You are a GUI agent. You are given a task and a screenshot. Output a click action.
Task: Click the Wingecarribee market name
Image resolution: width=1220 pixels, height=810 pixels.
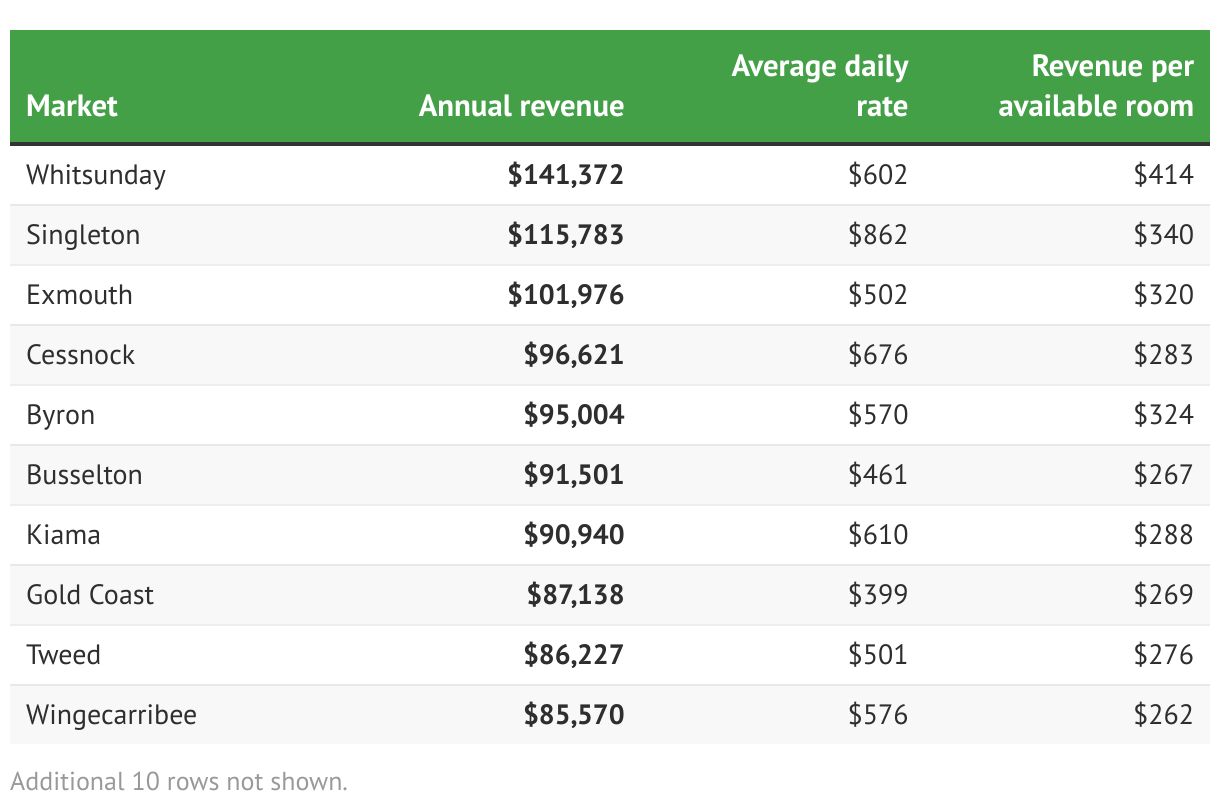(x=111, y=715)
